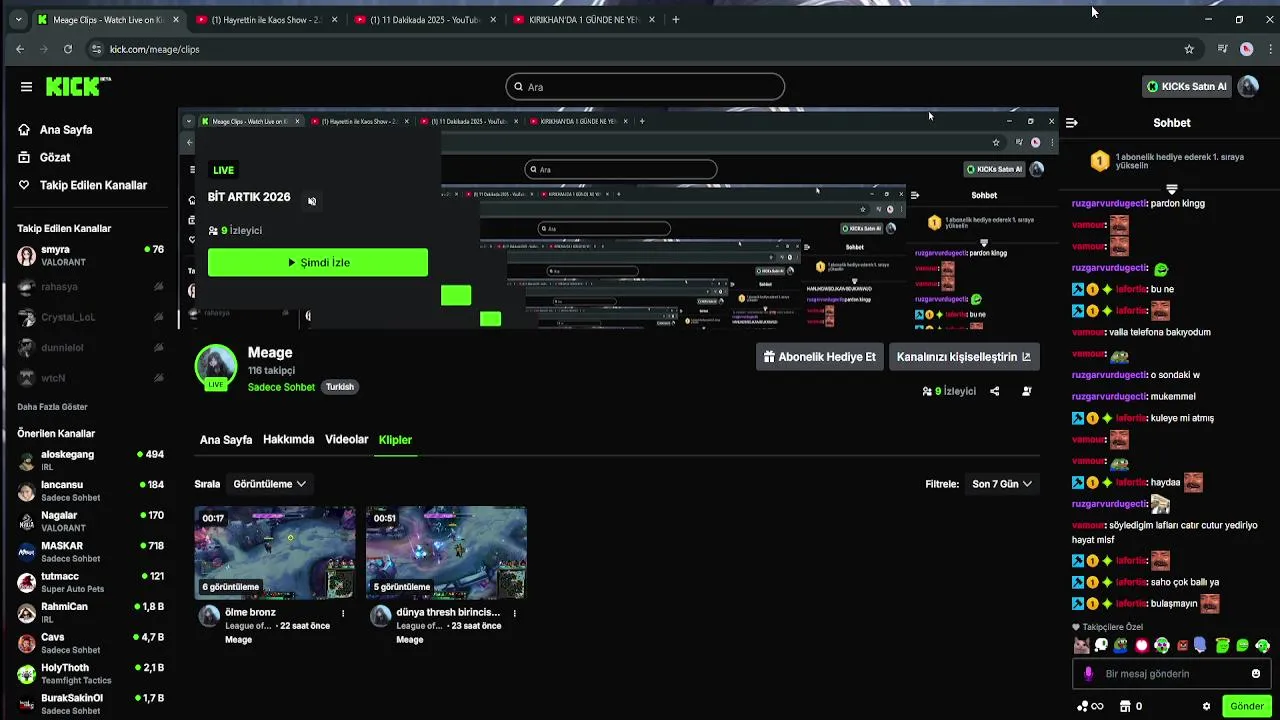
Task: Open options menu for dünya thresh clip
Action: coord(514,613)
